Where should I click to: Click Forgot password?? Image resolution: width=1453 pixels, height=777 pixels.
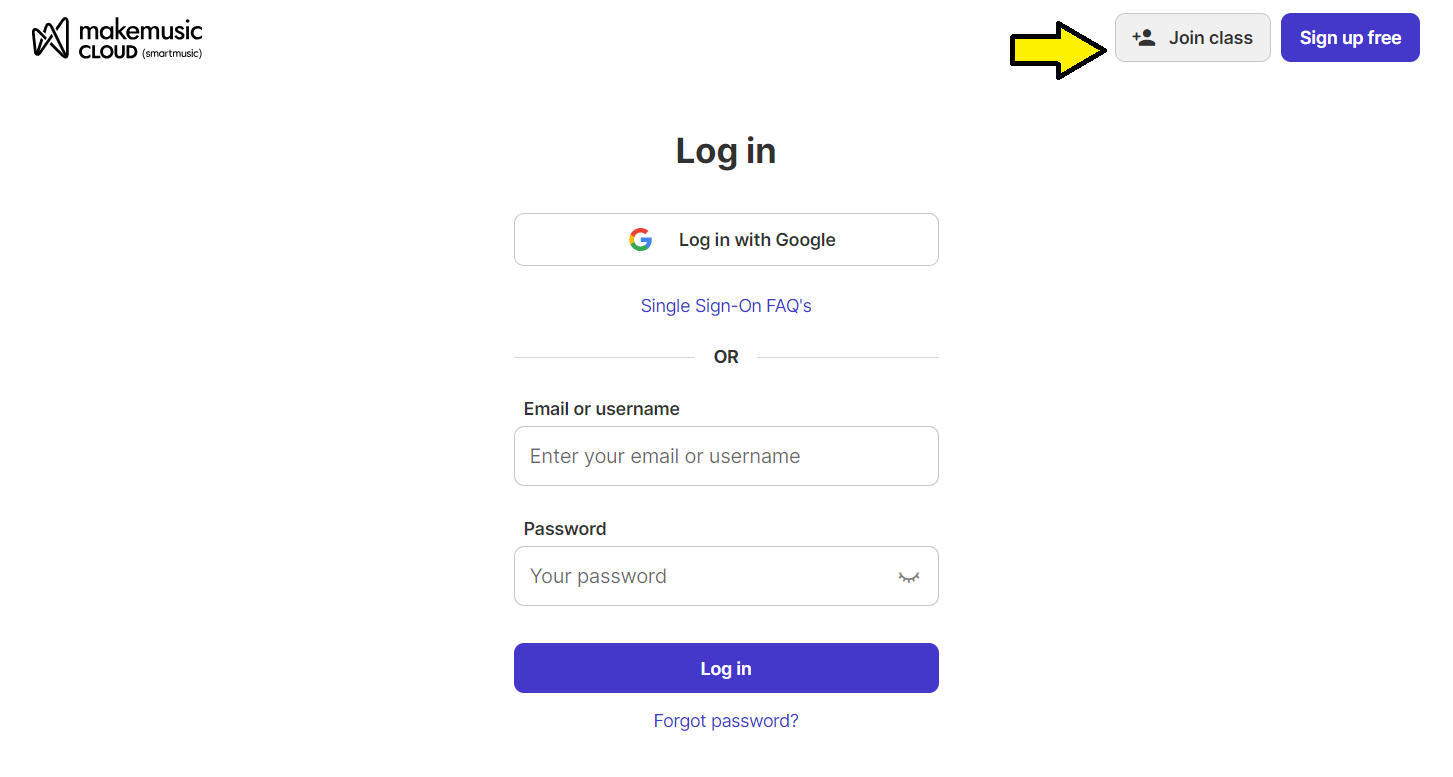click(726, 720)
